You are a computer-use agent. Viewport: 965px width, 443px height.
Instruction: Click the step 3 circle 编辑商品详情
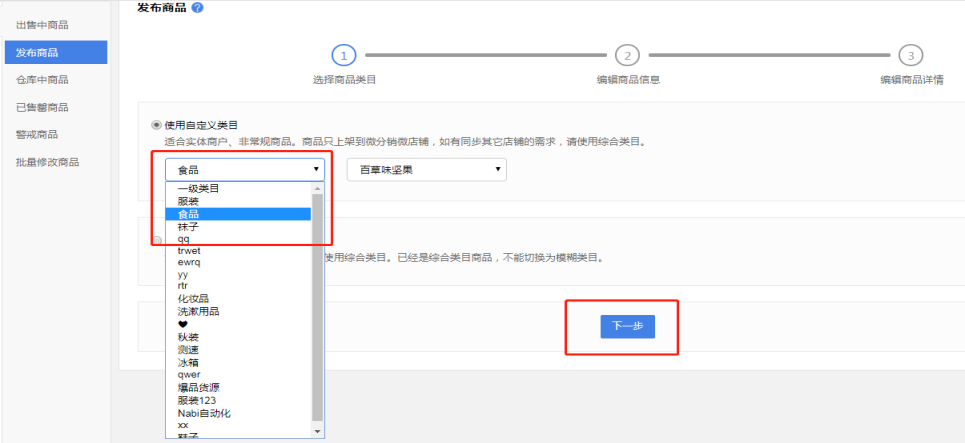tap(910, 55)
